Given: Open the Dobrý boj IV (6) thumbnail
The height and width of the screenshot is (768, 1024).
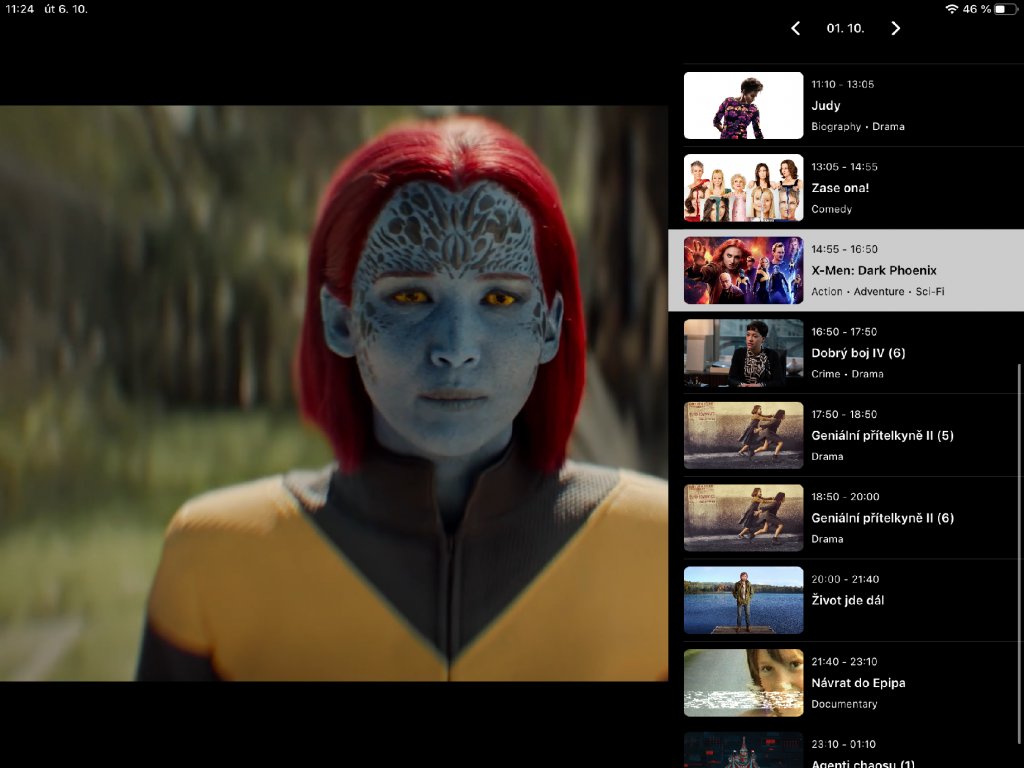Looking at the screenshot, I should (x=743, y=353).
